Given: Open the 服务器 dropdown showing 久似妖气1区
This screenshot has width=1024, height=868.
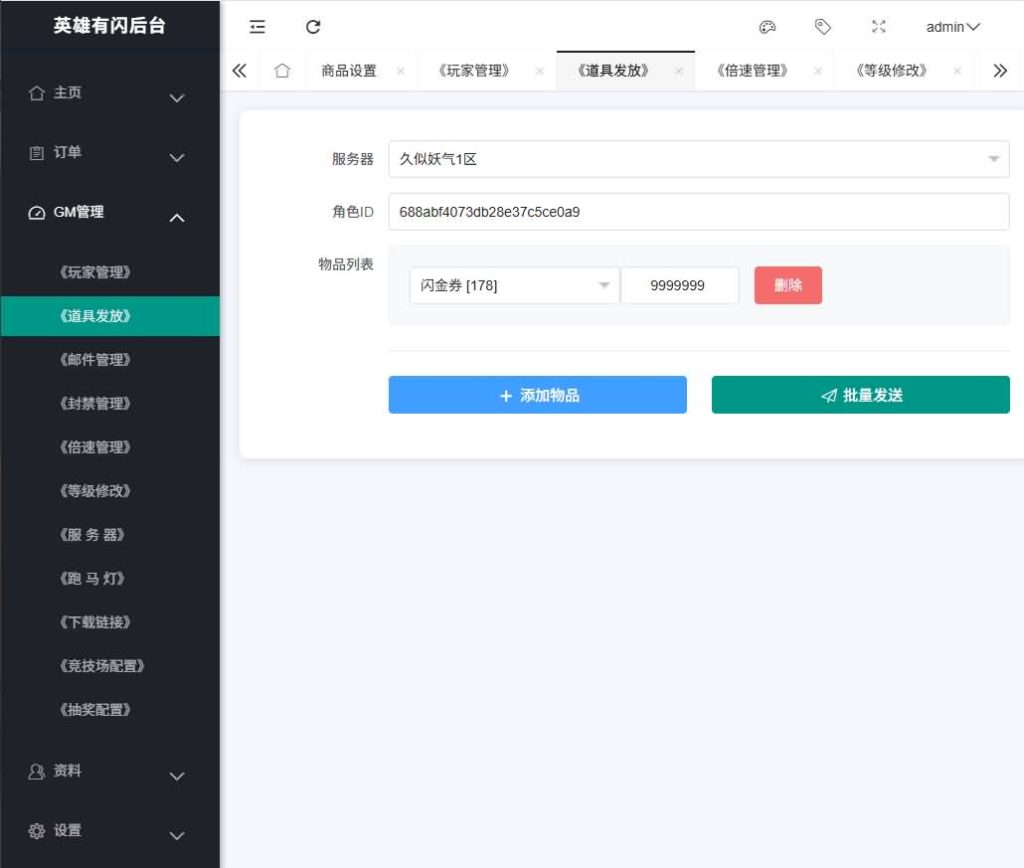Looking at the screenshot, I should [697, 158].
